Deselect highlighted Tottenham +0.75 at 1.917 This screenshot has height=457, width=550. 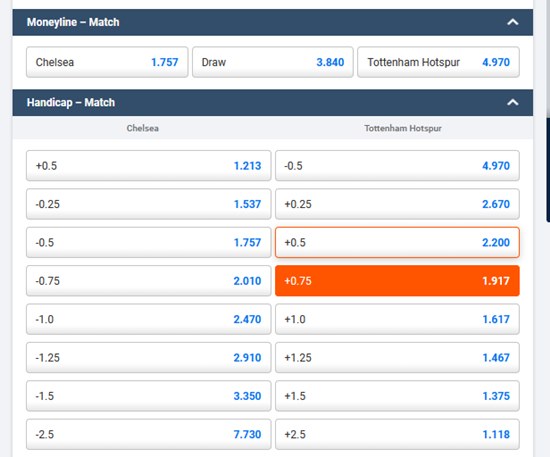[x=397, y=281]
